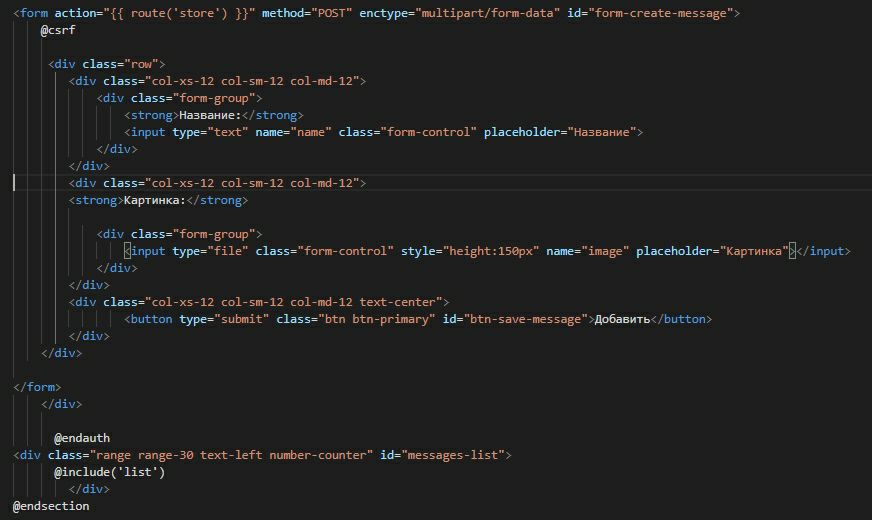Viewport: 872px width, 520px height.
Task: Click the closing </input> tag
Action: [x=824, y=251]
